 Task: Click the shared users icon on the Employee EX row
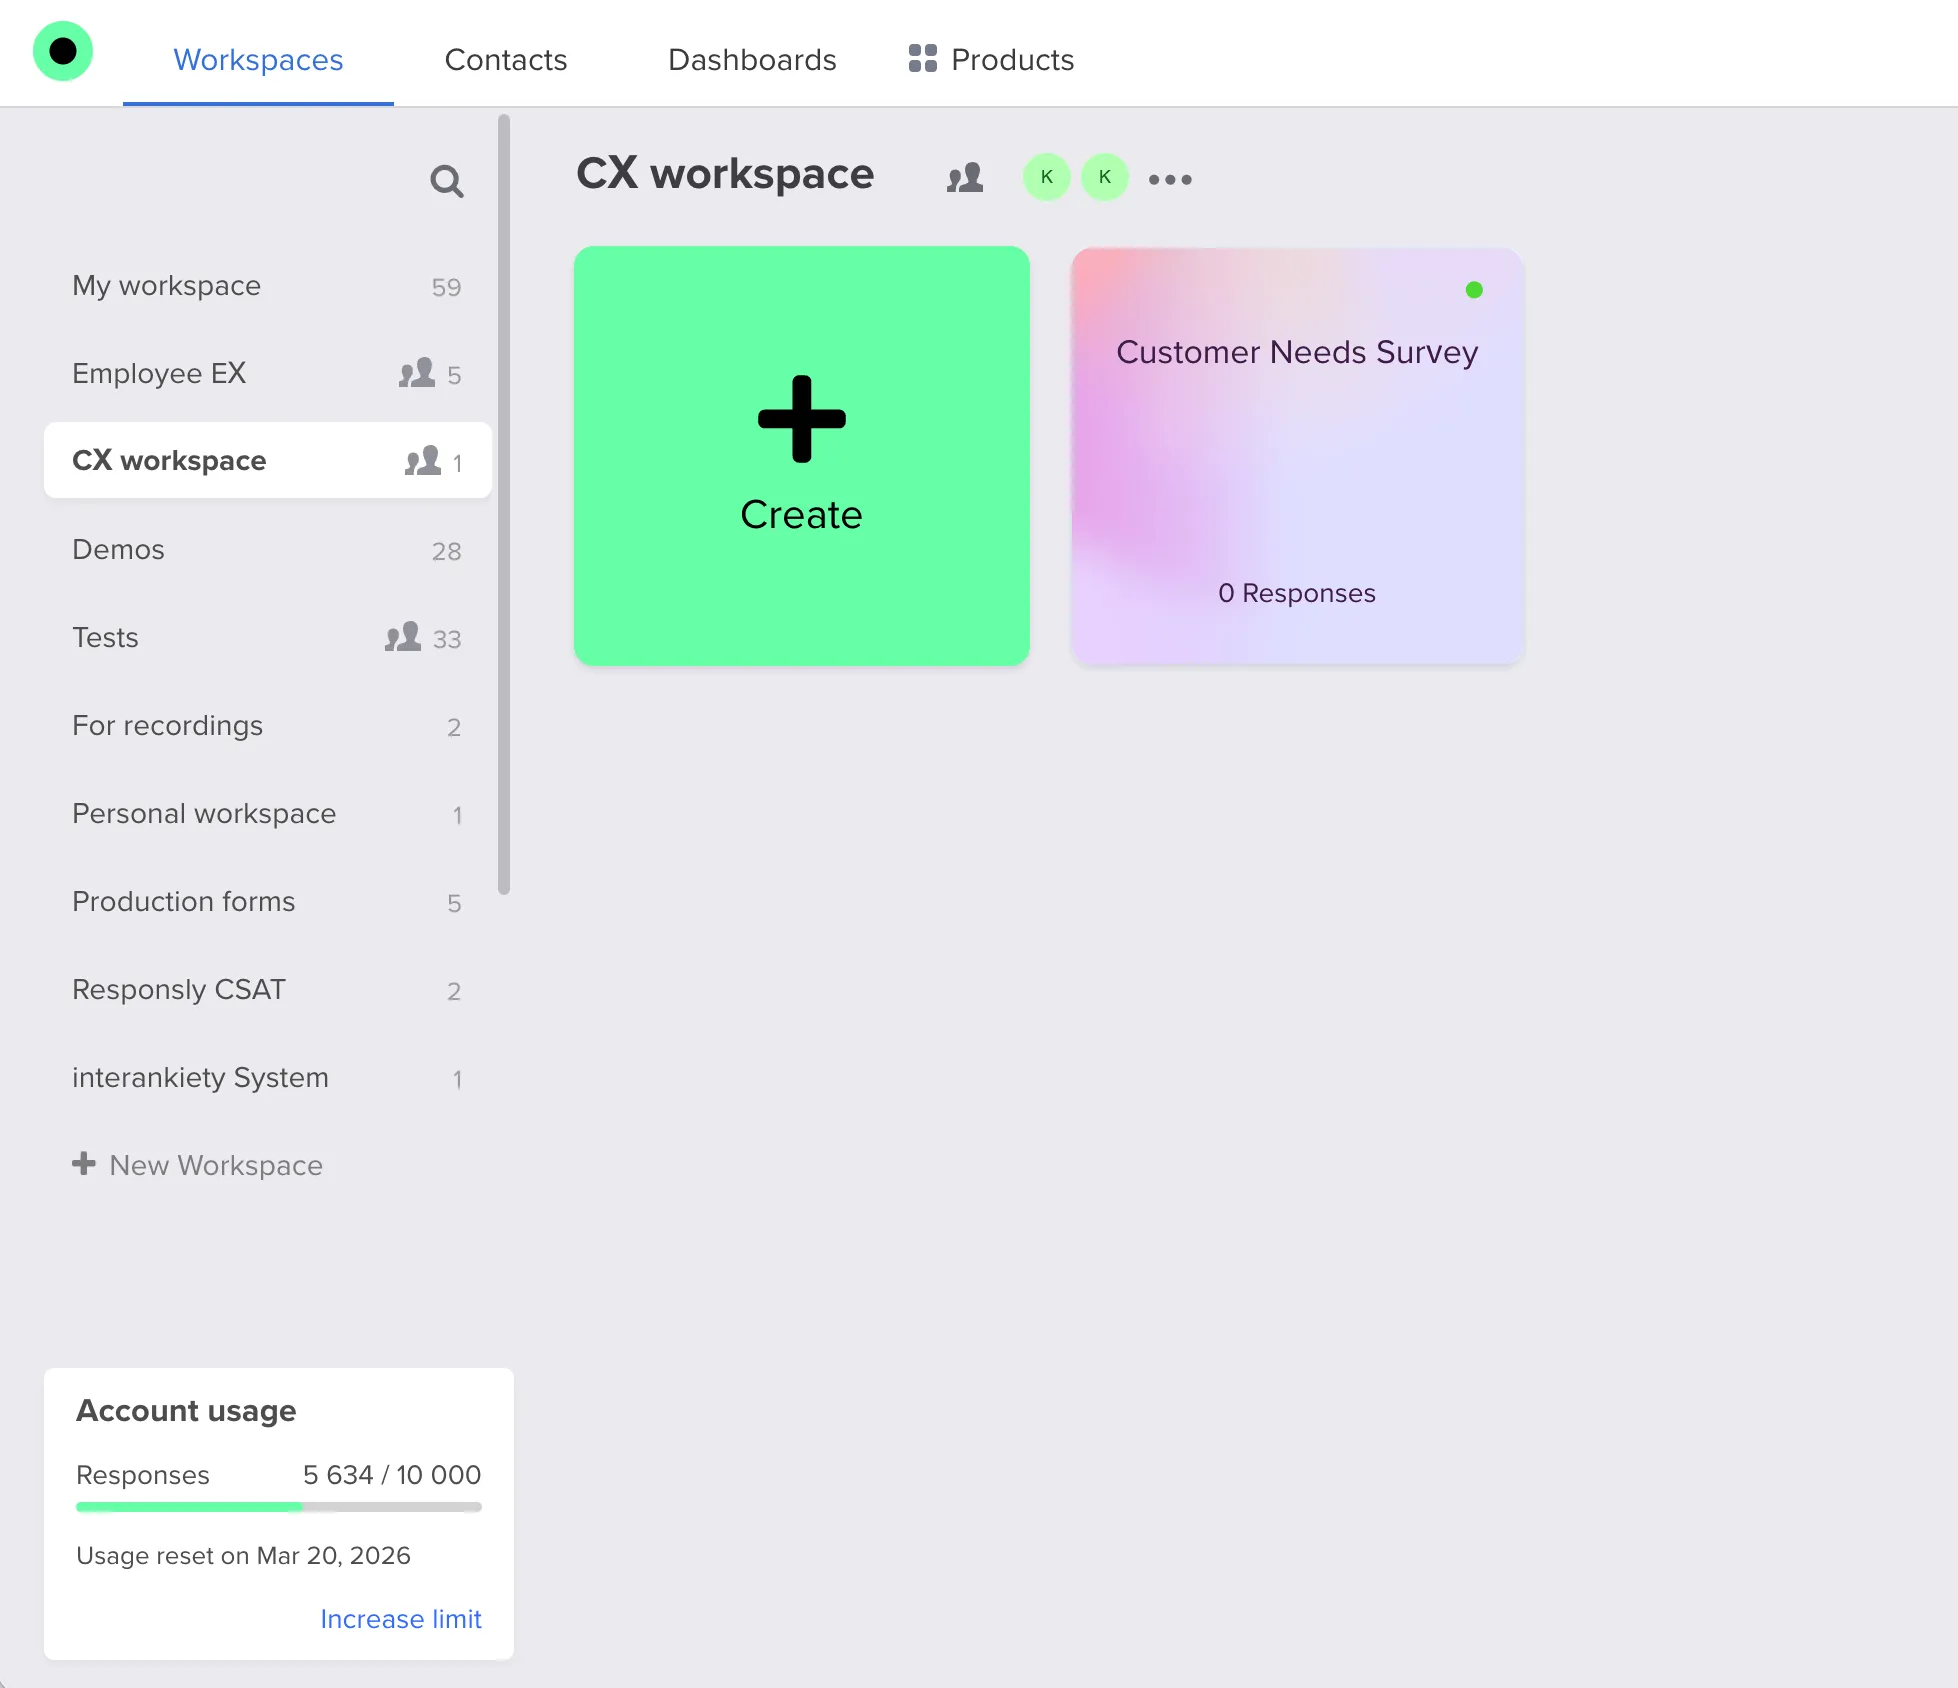coord(417,373)
